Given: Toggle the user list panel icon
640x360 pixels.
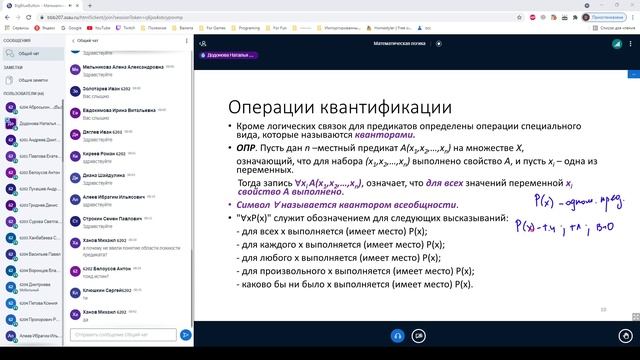Looking at the screenshot, I should click(203, 44).
